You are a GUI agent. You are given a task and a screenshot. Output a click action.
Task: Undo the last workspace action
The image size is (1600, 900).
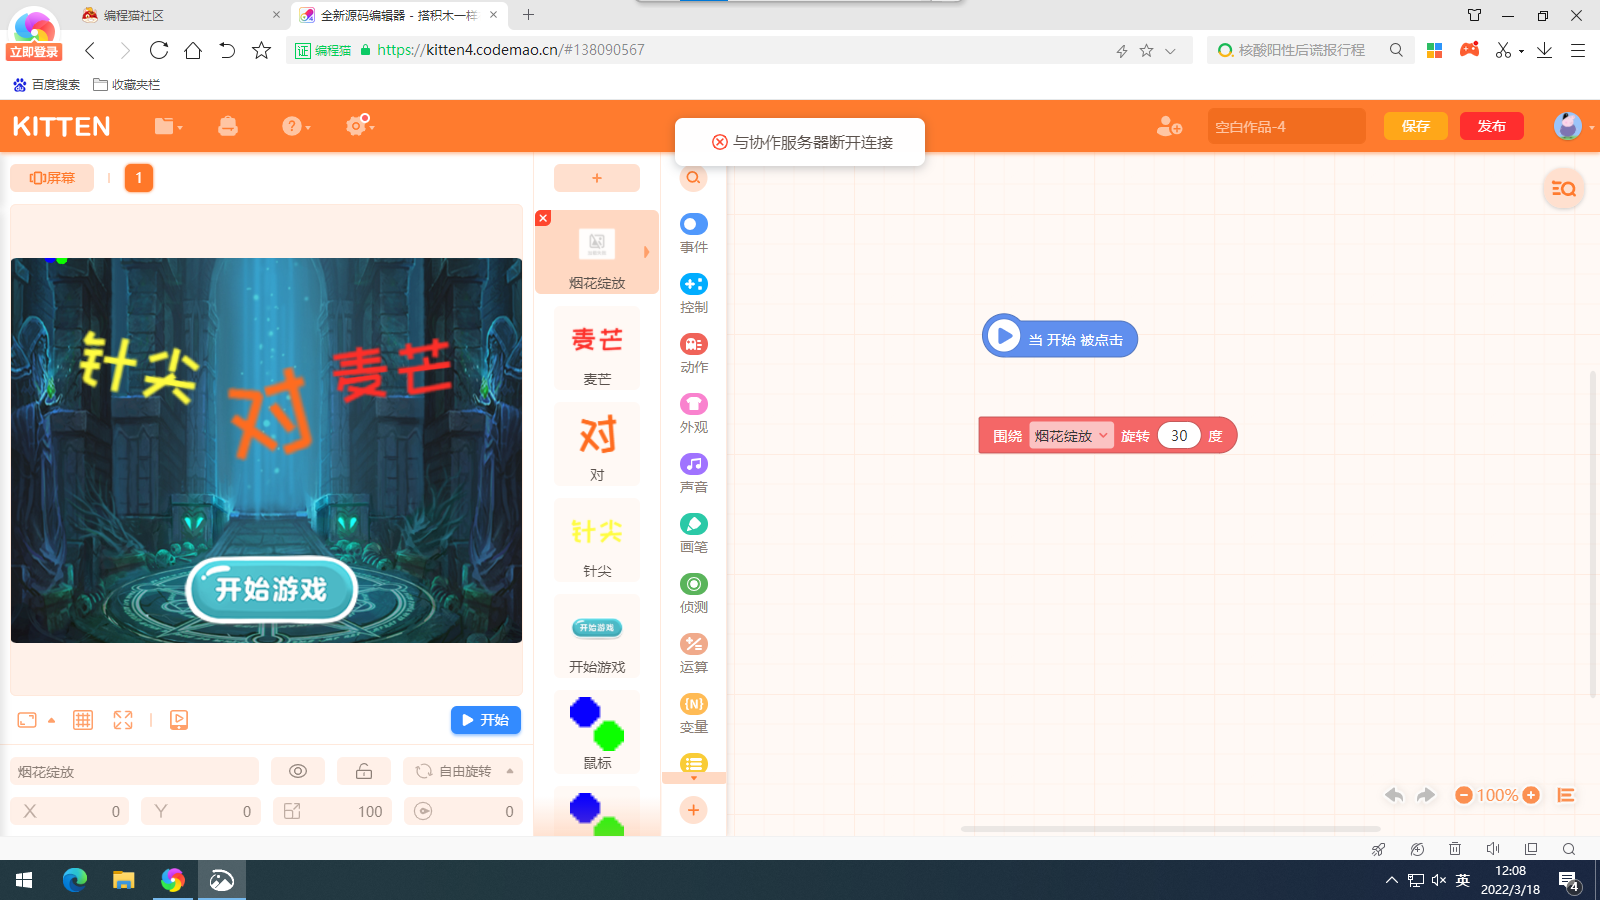[x=1394, y=795]
